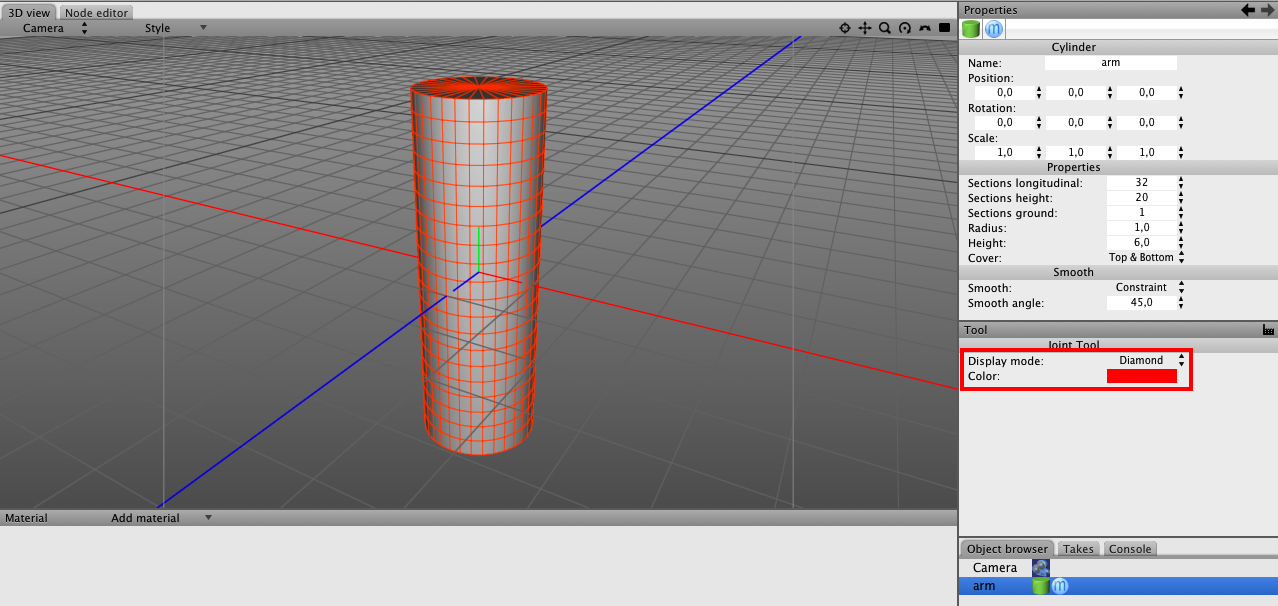Screen dimensions: 1278x606
Task: Go back with Properties left arrow
Action: (1248, 10)
